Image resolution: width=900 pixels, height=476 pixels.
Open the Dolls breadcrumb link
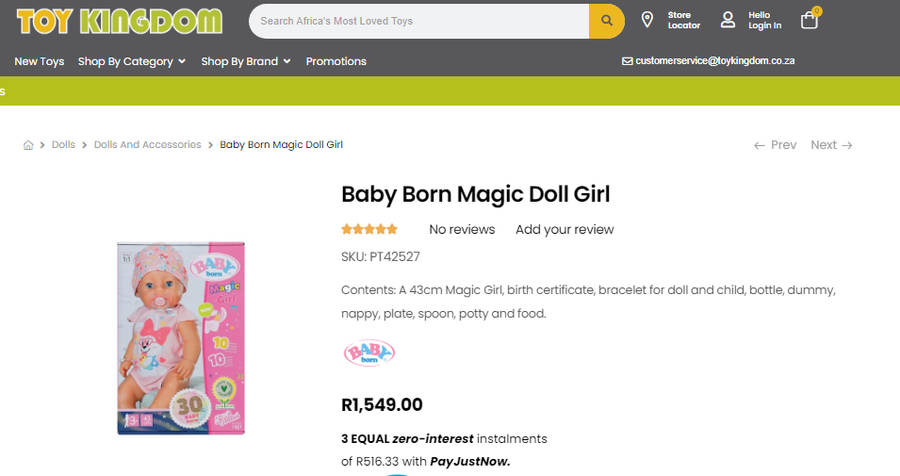(63, 145)
